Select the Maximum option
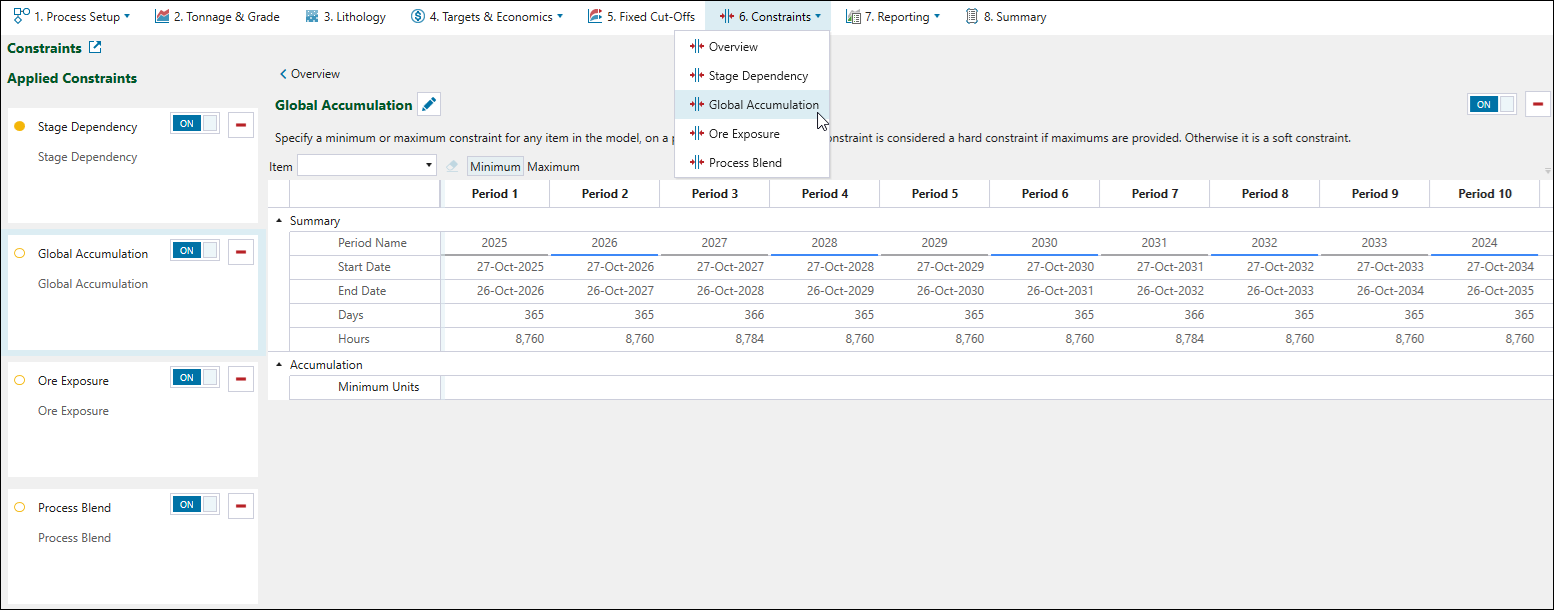Screen dimensions: 1554x610 553,167
